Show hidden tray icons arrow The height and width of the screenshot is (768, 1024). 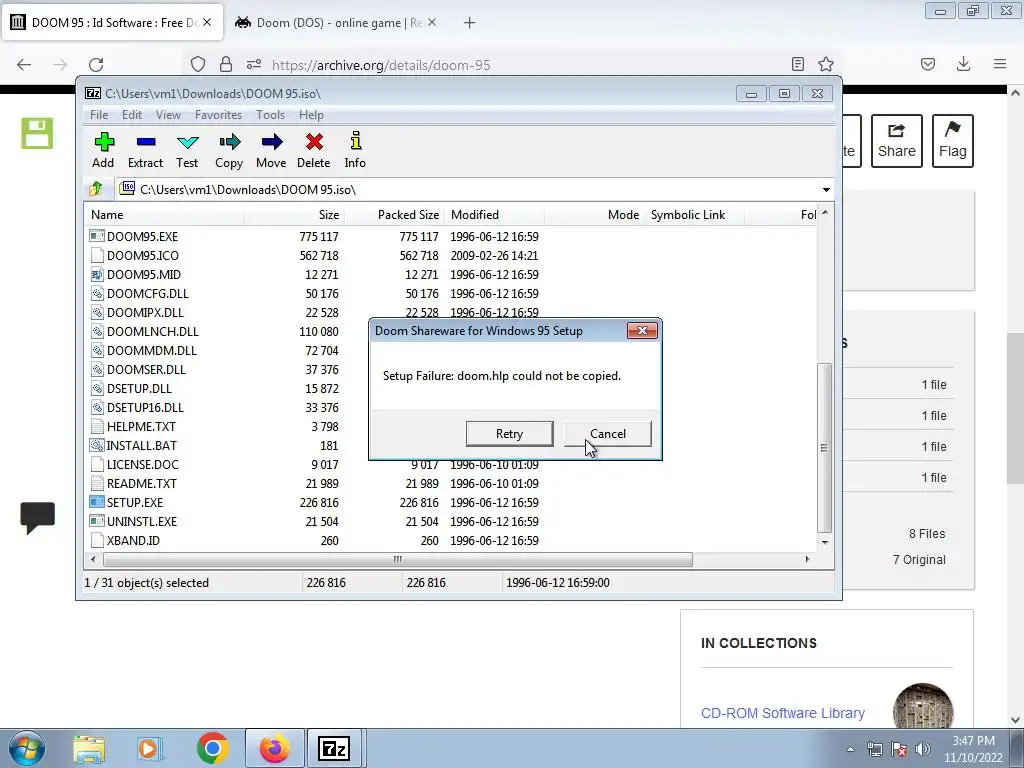(x=850, y=749)
